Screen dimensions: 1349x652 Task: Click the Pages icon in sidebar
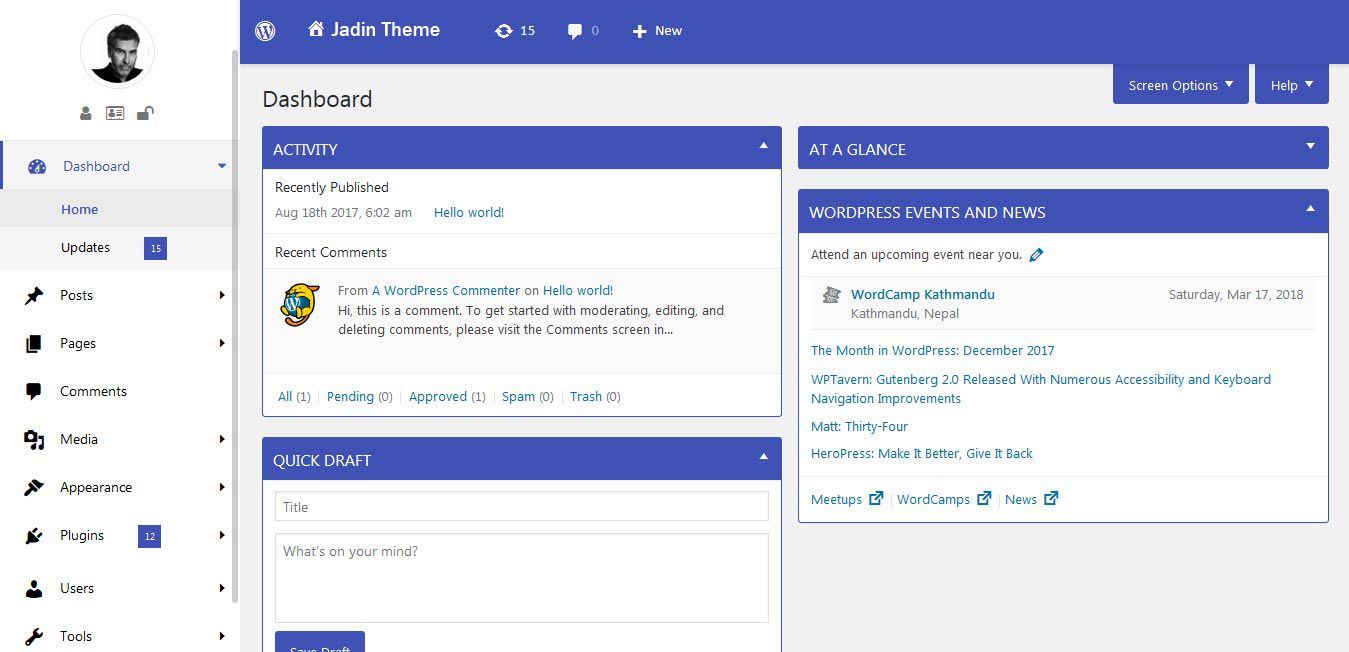(x=34, y=343)
